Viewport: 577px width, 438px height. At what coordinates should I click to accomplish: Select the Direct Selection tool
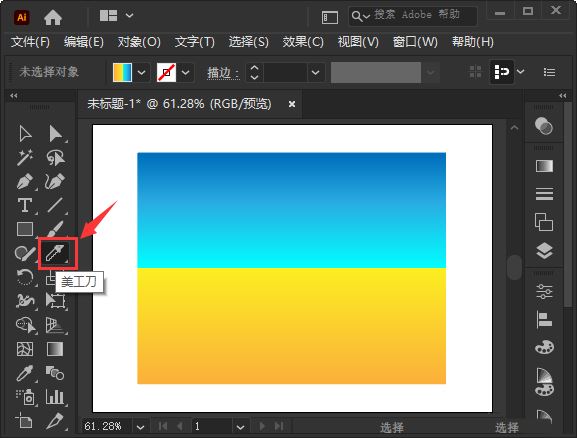click(55, 134)
